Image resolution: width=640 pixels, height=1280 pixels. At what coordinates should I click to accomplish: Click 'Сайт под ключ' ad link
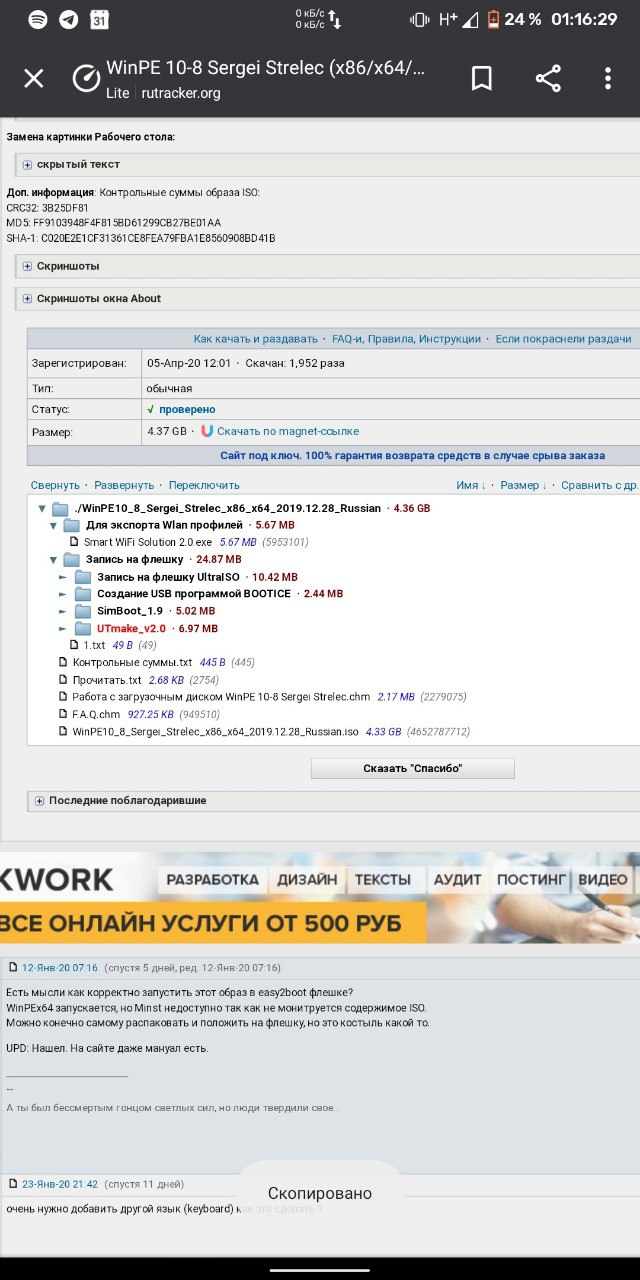tap(413, 455)
